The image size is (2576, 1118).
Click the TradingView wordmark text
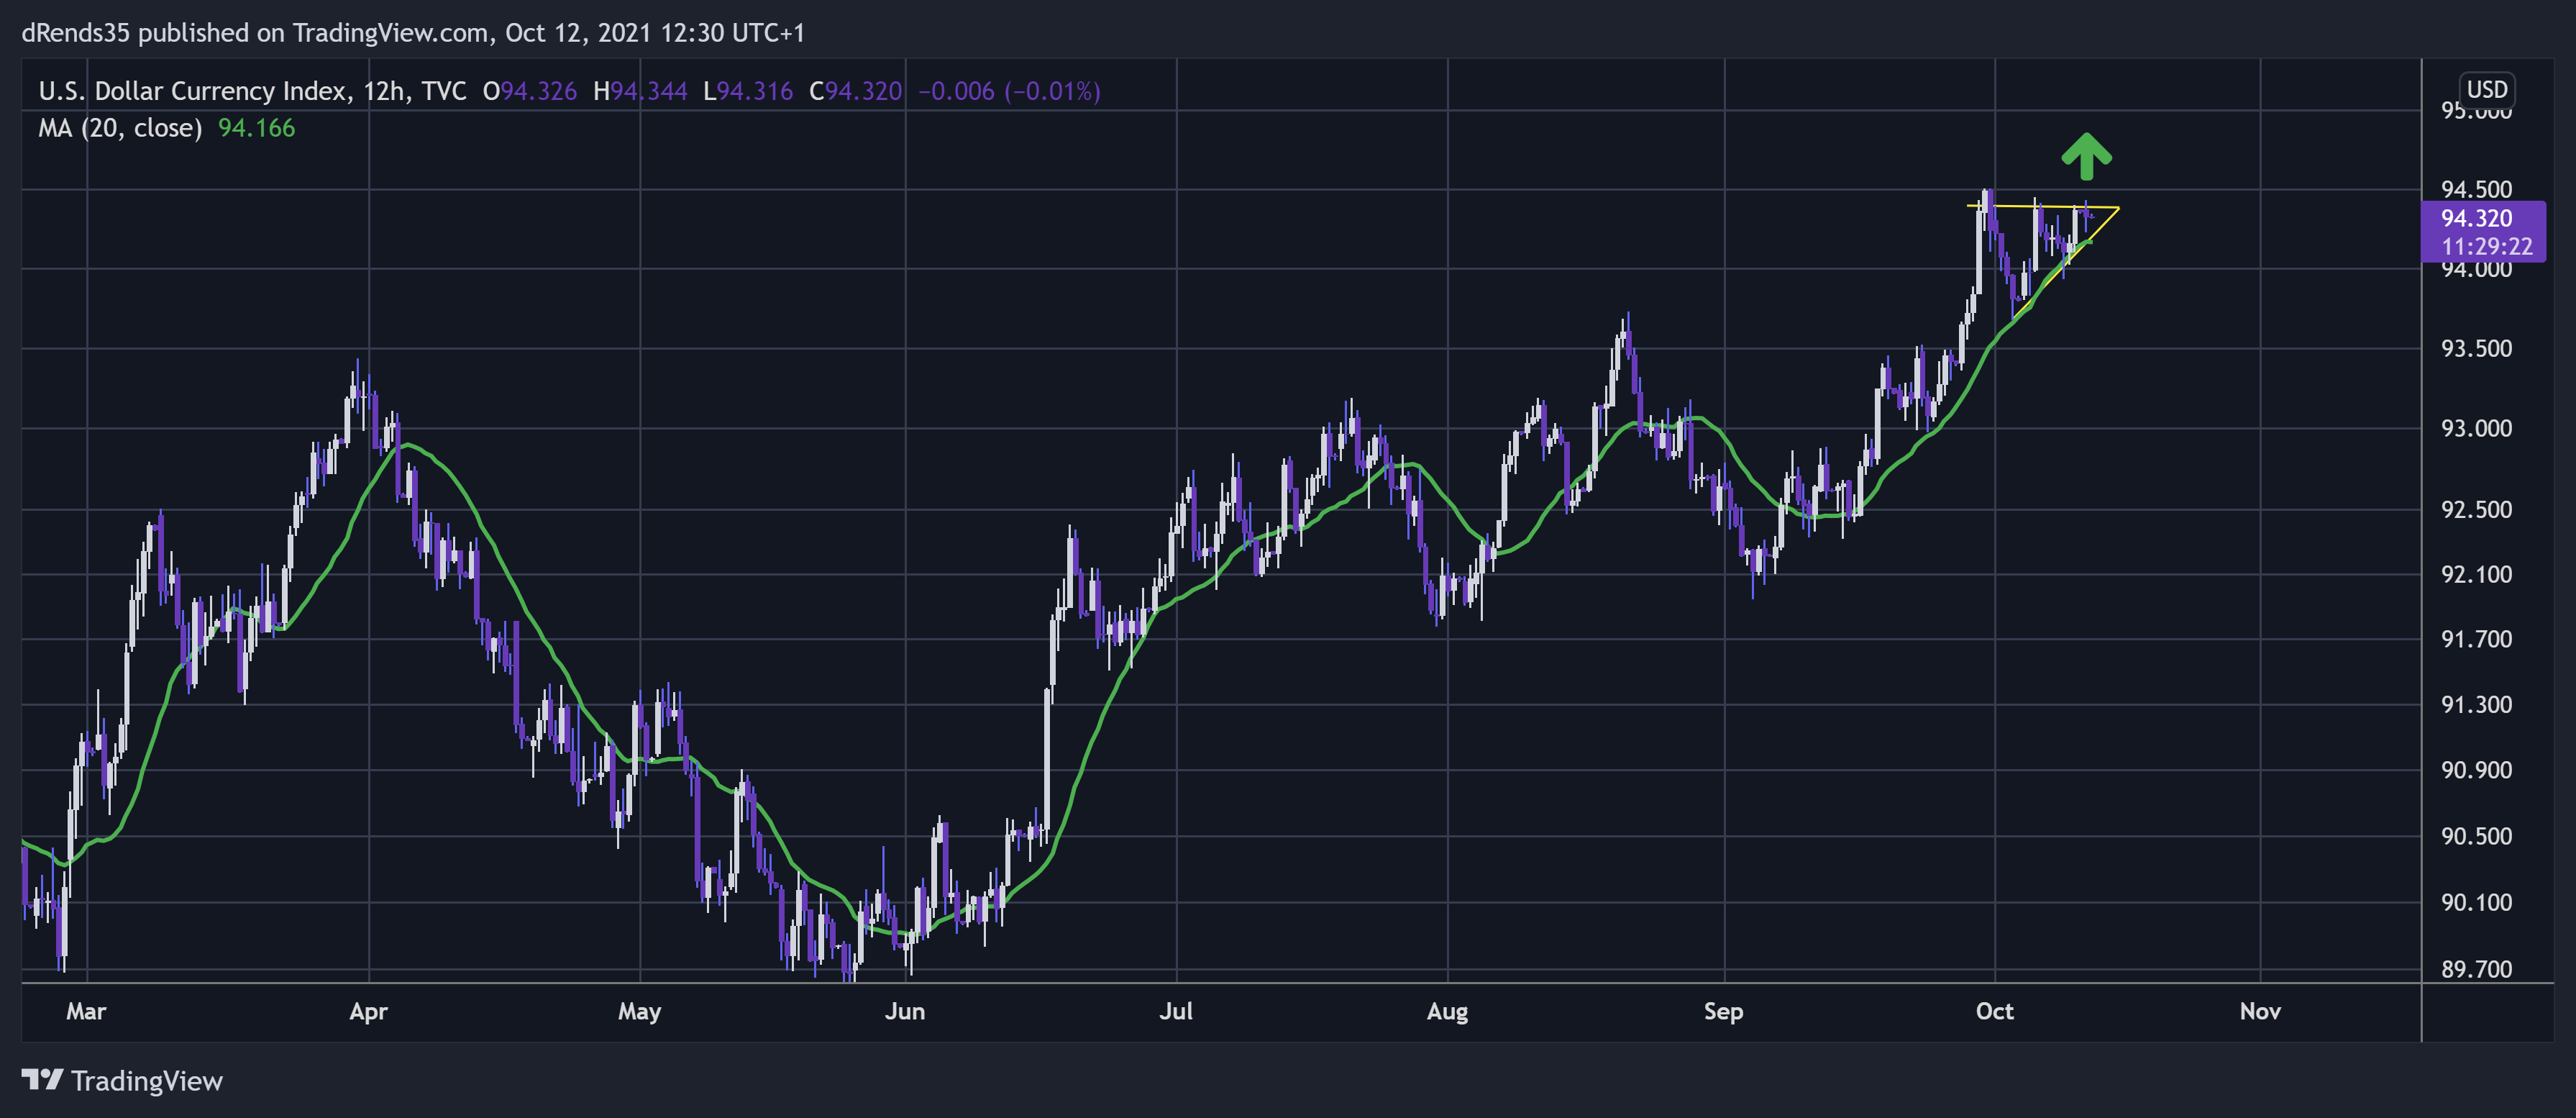pyautogui.click(x=147, y=1081)
